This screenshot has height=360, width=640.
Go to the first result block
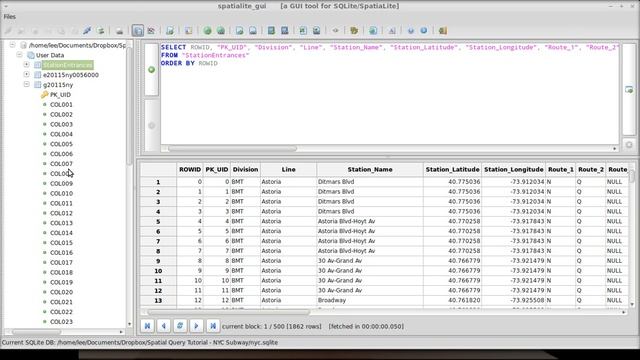point(147,326)
